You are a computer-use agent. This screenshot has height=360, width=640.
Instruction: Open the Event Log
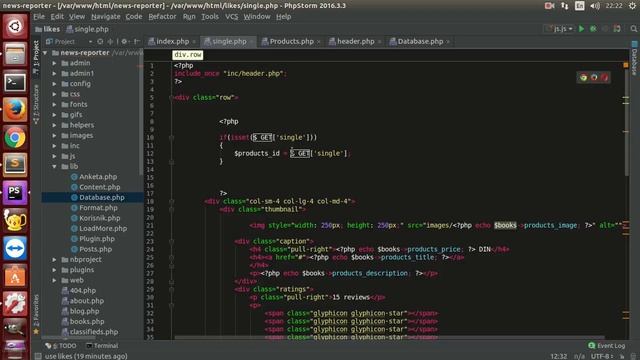tap(607, 346)
